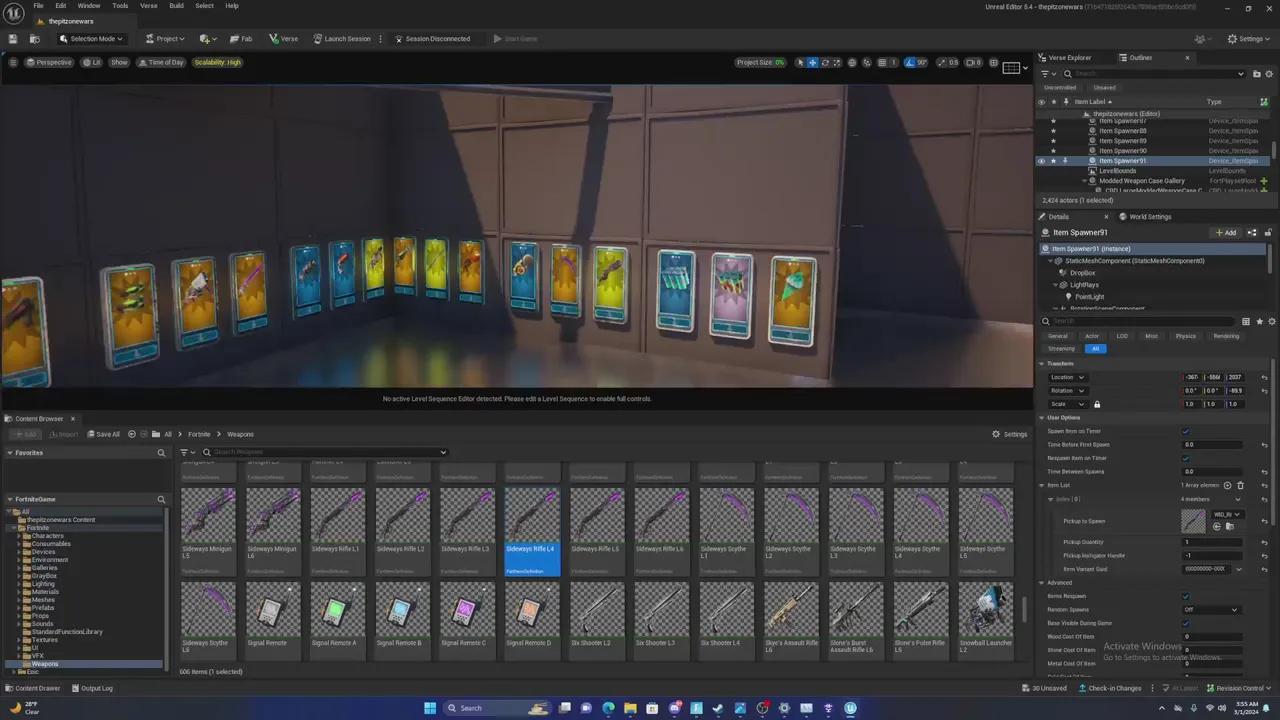Open Rotation coordinate dropdown
This screenshot has height=720, width=1280.
[x=1068, y=391]
